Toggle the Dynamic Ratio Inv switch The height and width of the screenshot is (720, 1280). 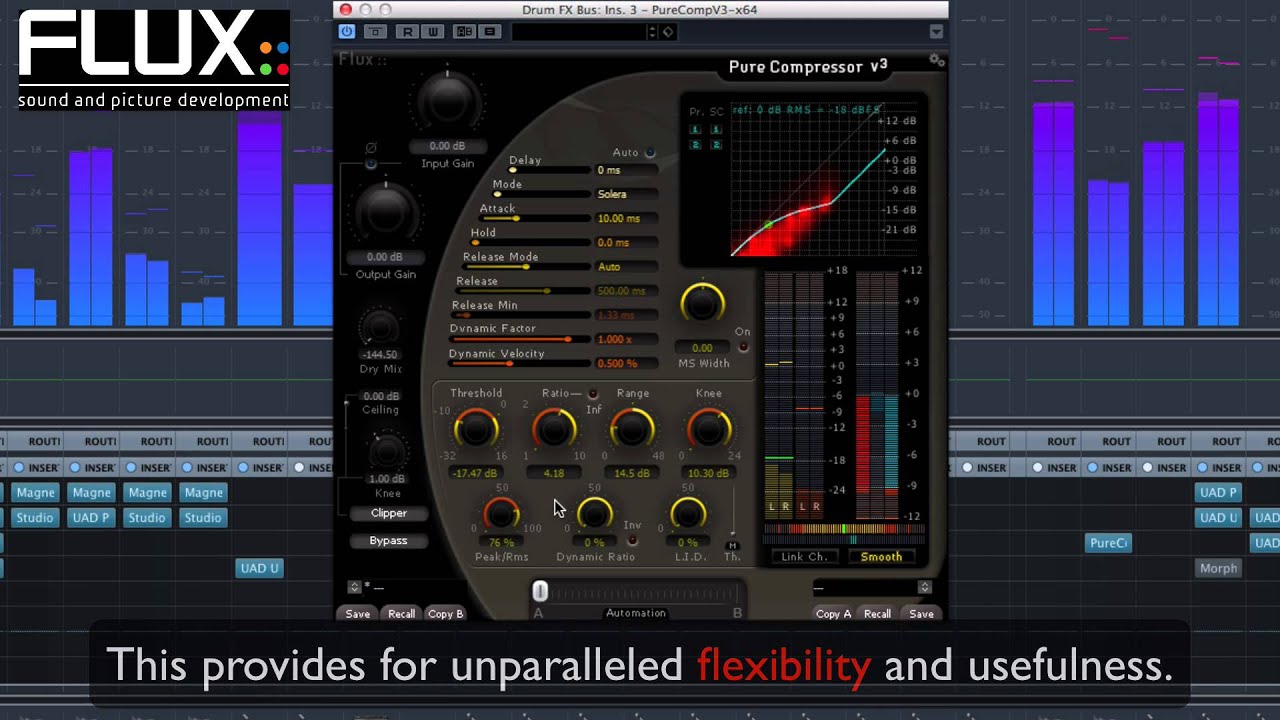coord(632,540)
